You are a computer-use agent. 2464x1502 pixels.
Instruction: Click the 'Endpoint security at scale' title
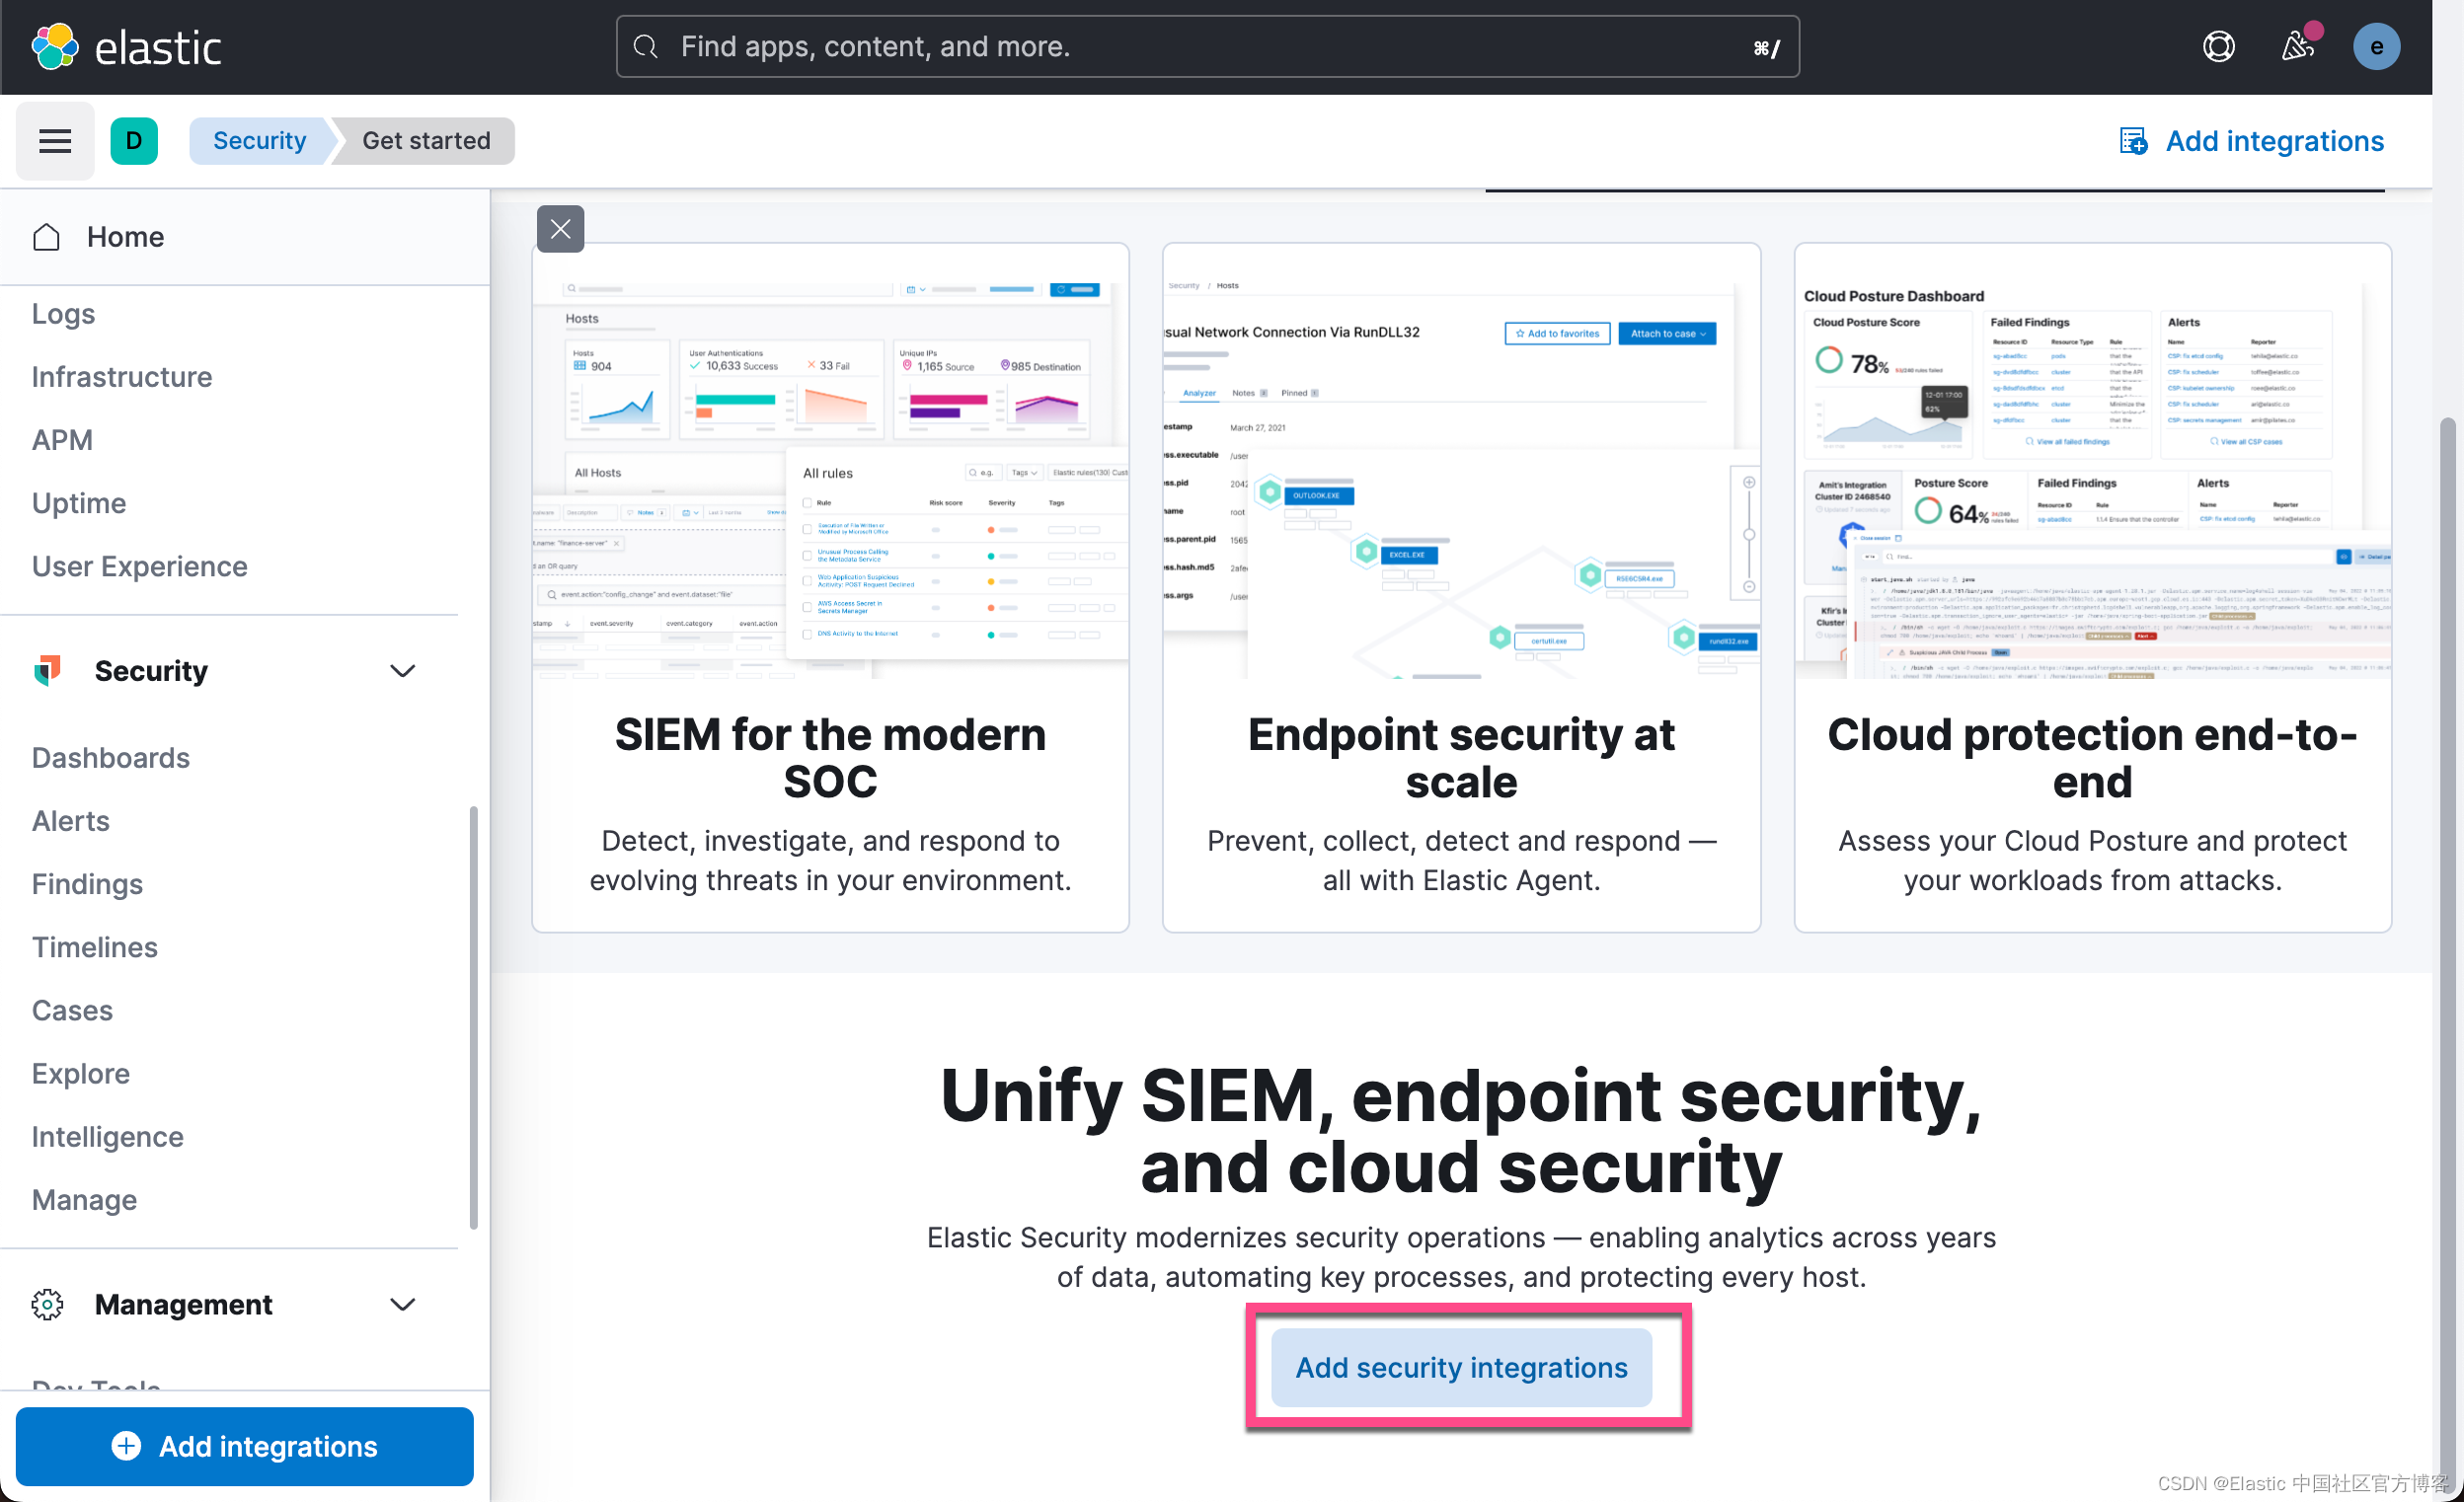coord(1461,757)
